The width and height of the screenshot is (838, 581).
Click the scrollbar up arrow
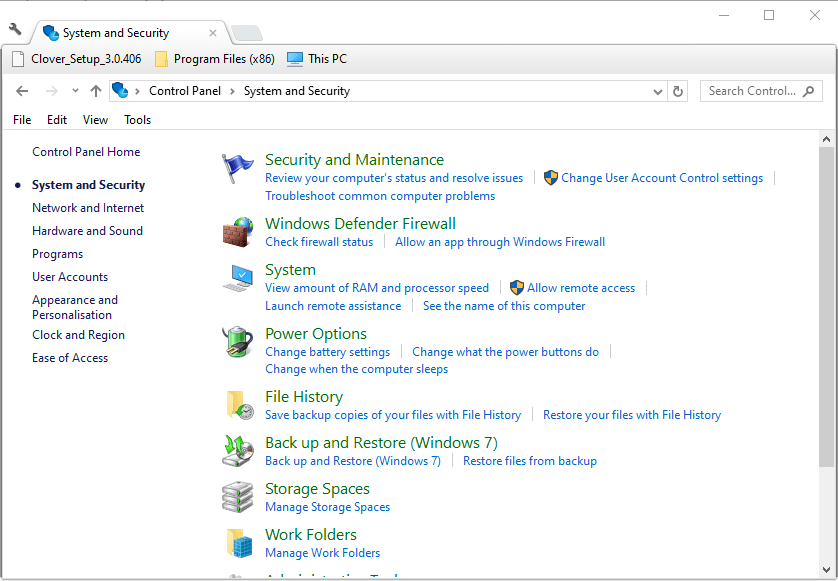(827, 140)
